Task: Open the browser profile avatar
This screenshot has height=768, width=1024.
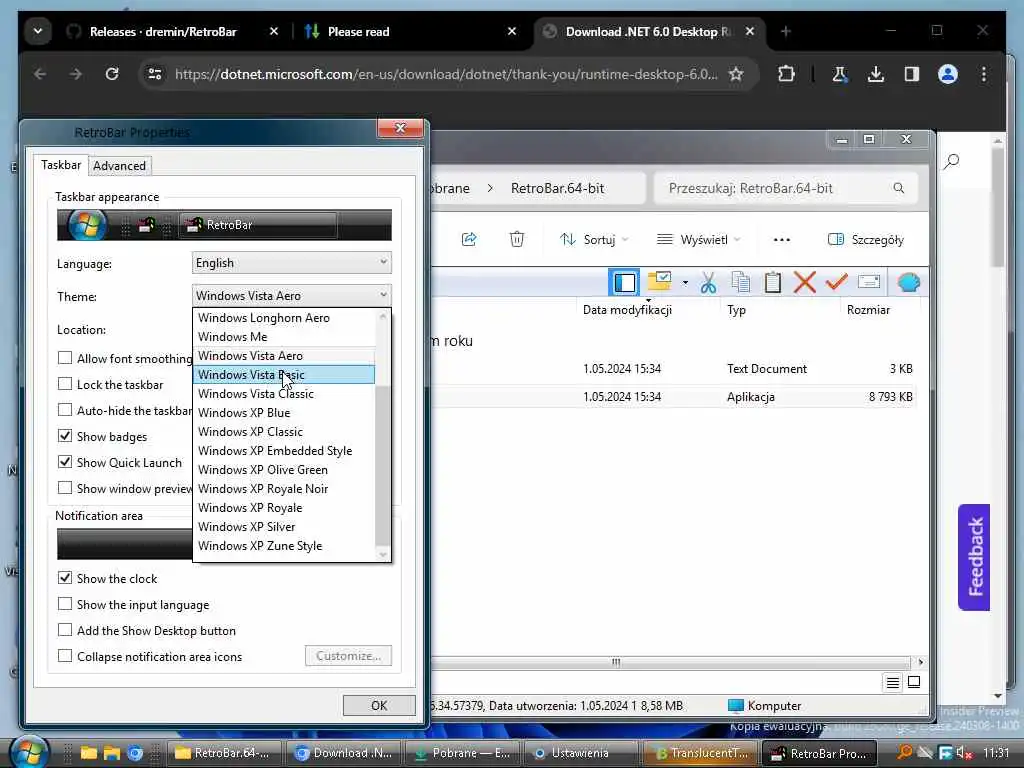Action: (x=948, y=74)
